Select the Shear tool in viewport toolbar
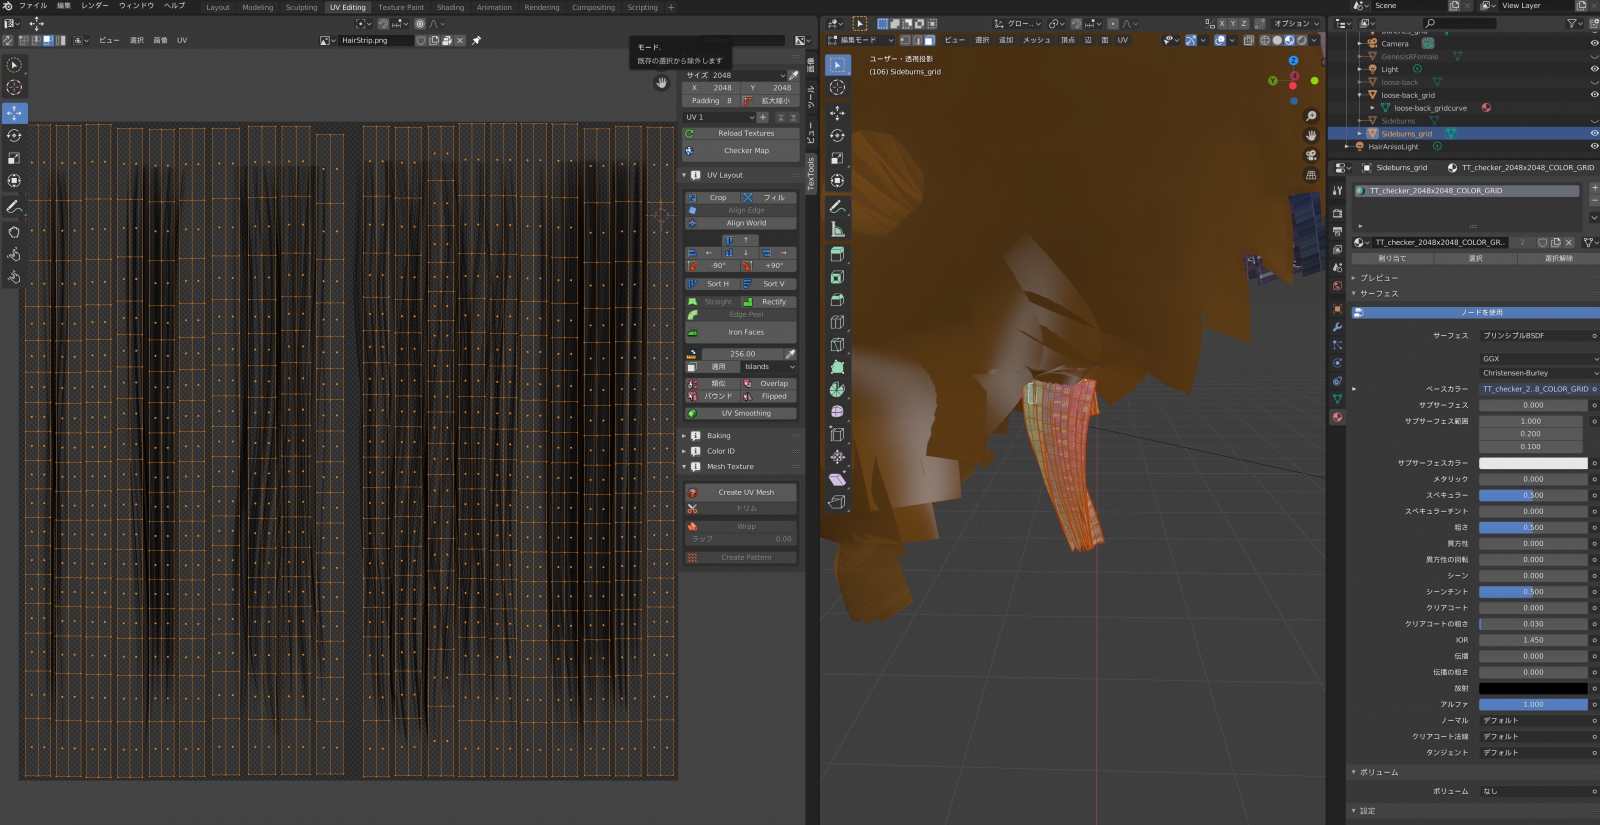 [x=838, y=479]
